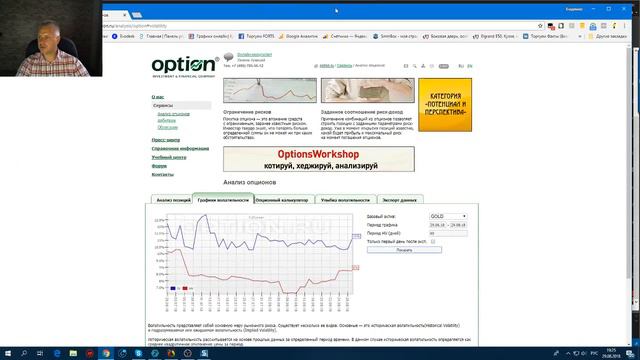Open the Forum sidebar link
Screen dimensions: 640x360
[159, 166]
